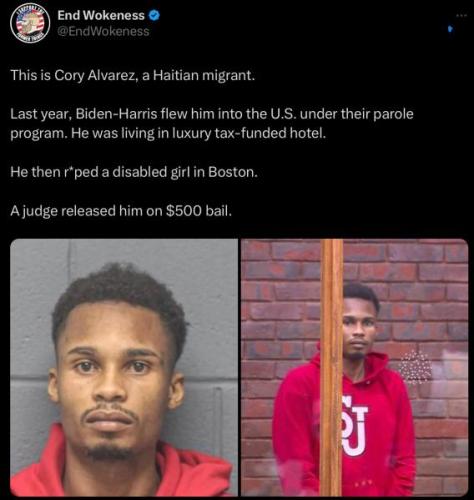
Task: Open the End Wokeness profile avatar
Action: (29, 23)
